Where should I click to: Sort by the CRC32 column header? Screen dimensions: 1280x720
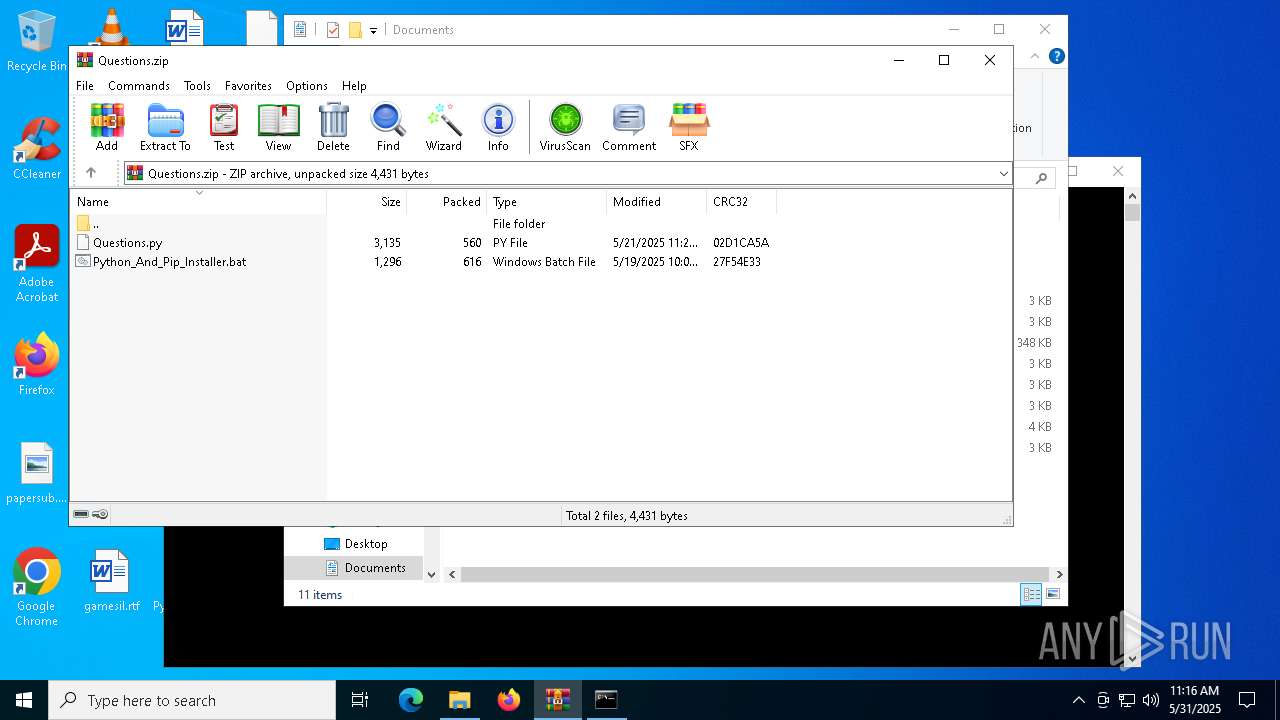click(x=742, y=202)
